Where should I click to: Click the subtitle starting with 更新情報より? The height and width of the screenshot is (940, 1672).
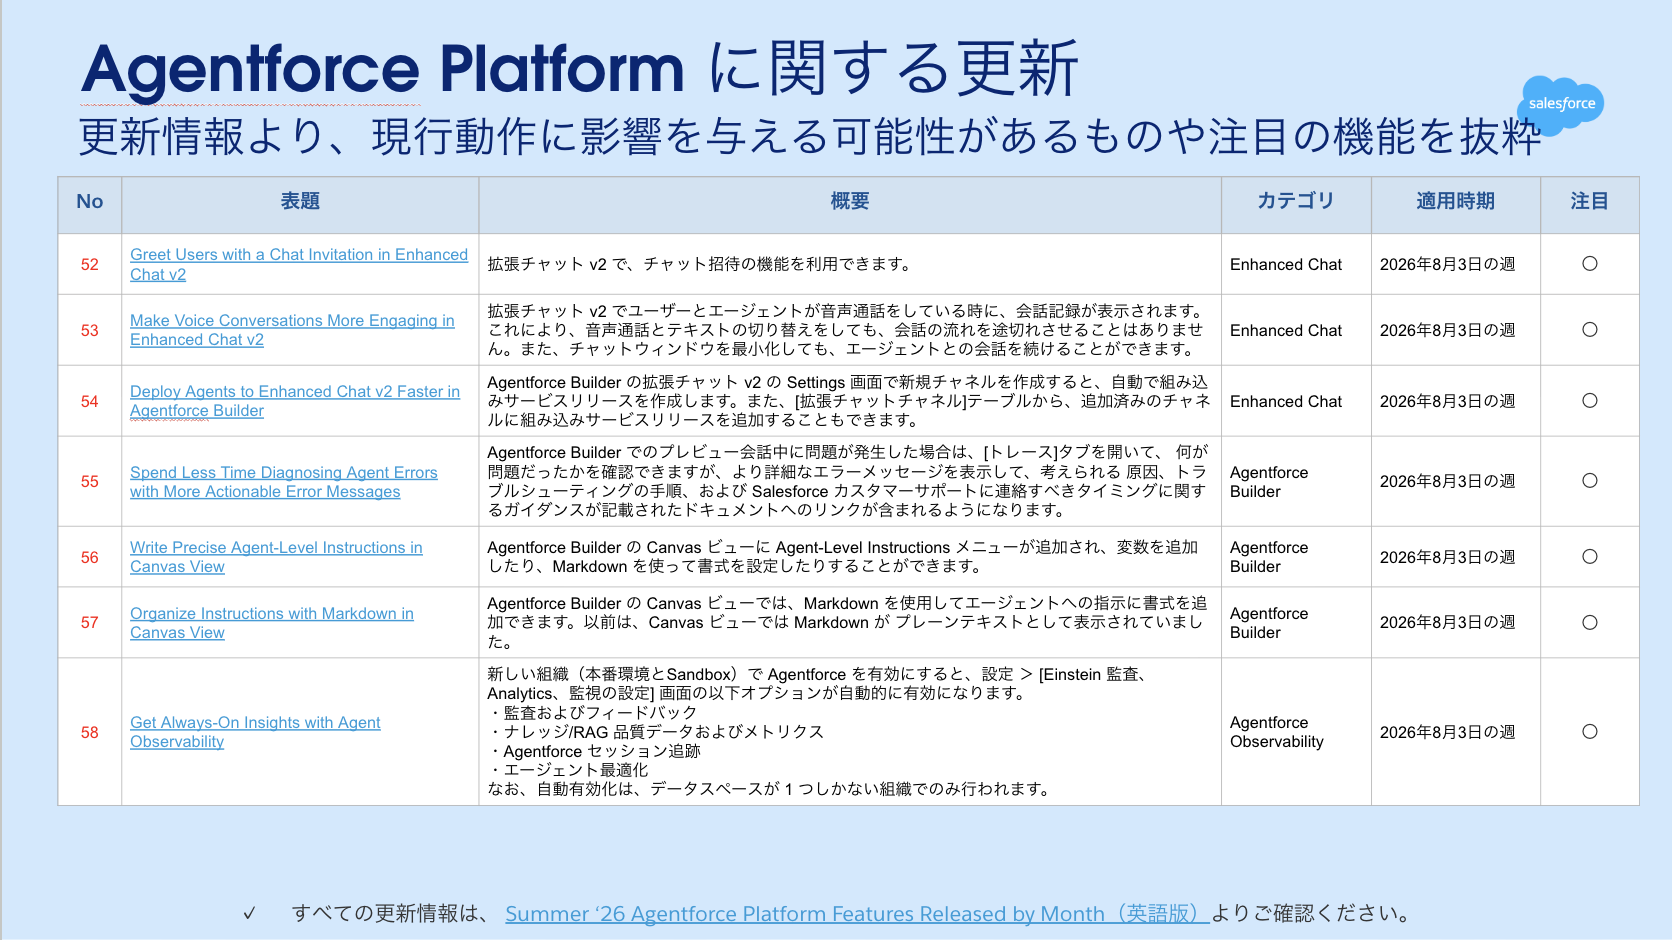tap(810, 137)
